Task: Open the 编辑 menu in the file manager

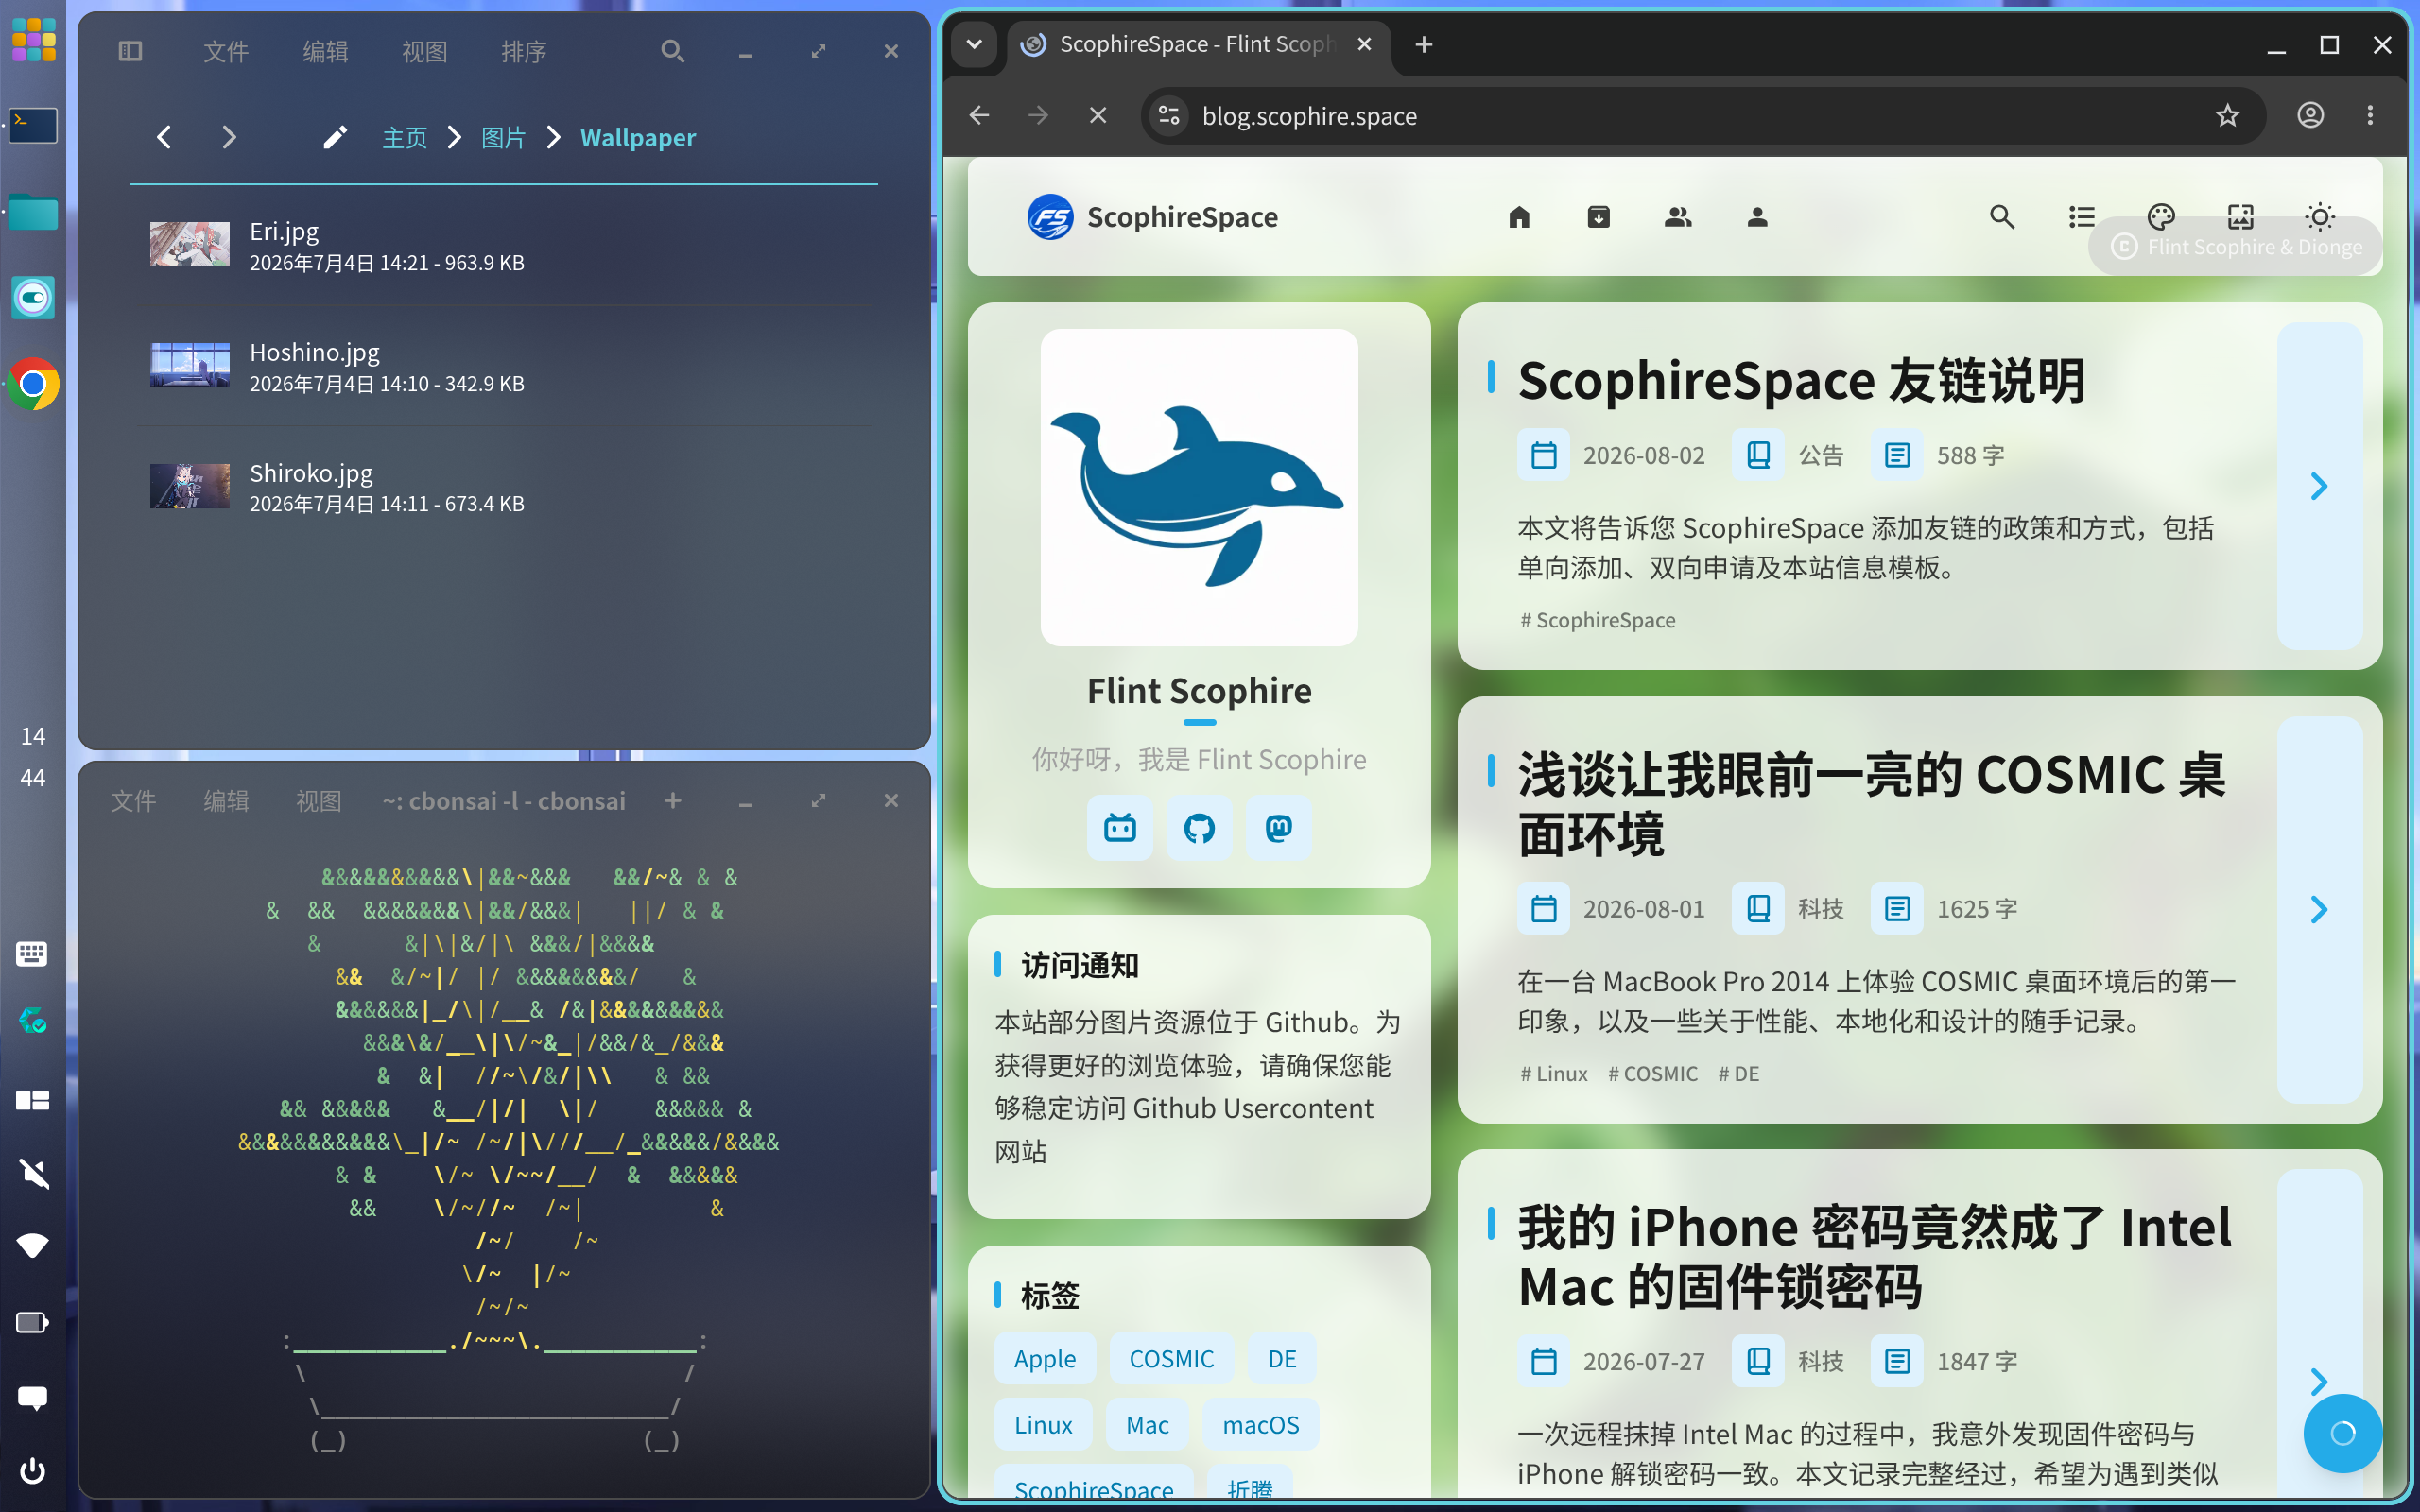Action: 325,51
